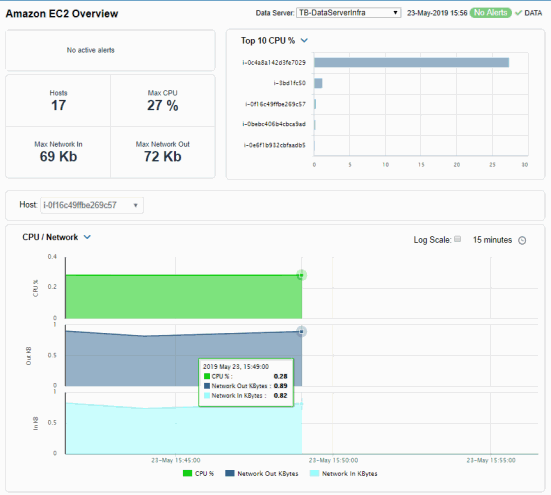The height and width of the screenshot is (495, 551).
Task: Click host label i-0f16c49ffbe269c57 in chart
Action: pyautogui.click(x=276, y=104)
